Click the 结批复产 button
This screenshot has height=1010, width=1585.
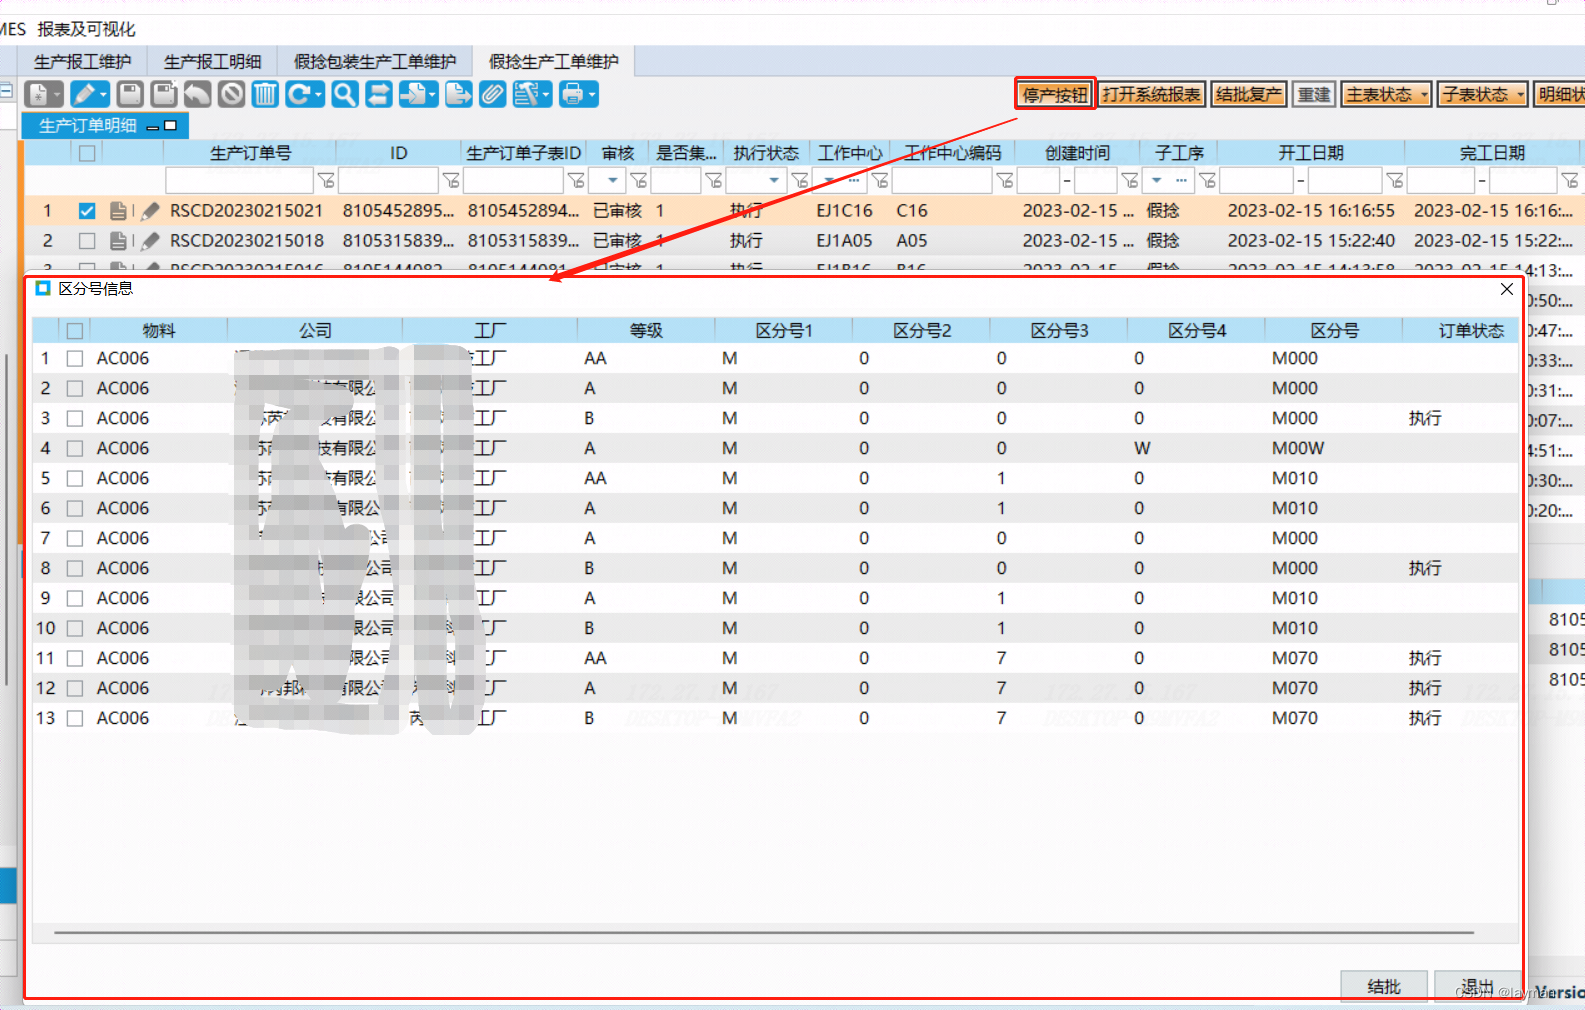[x=1249, y=94]
